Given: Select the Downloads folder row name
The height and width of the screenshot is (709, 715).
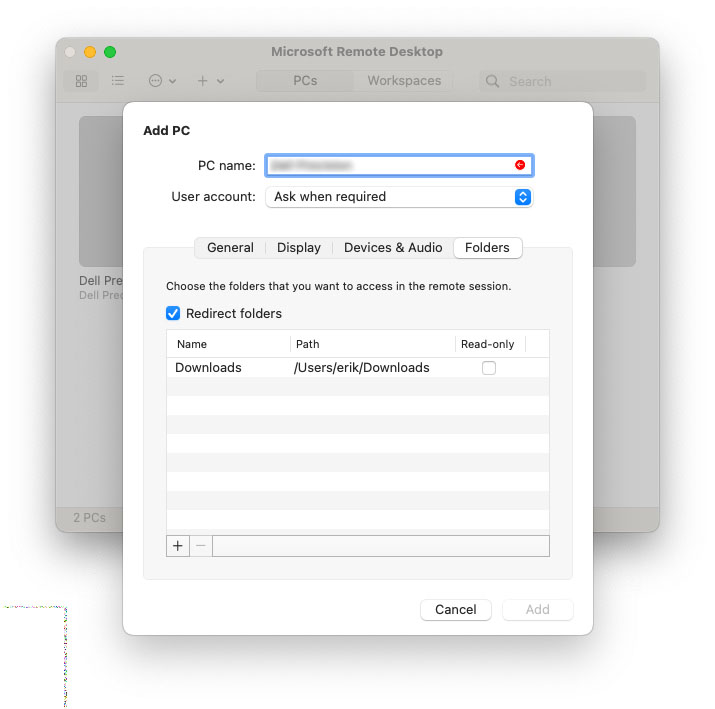Looking at the screenshot, I should click(208, 367).
